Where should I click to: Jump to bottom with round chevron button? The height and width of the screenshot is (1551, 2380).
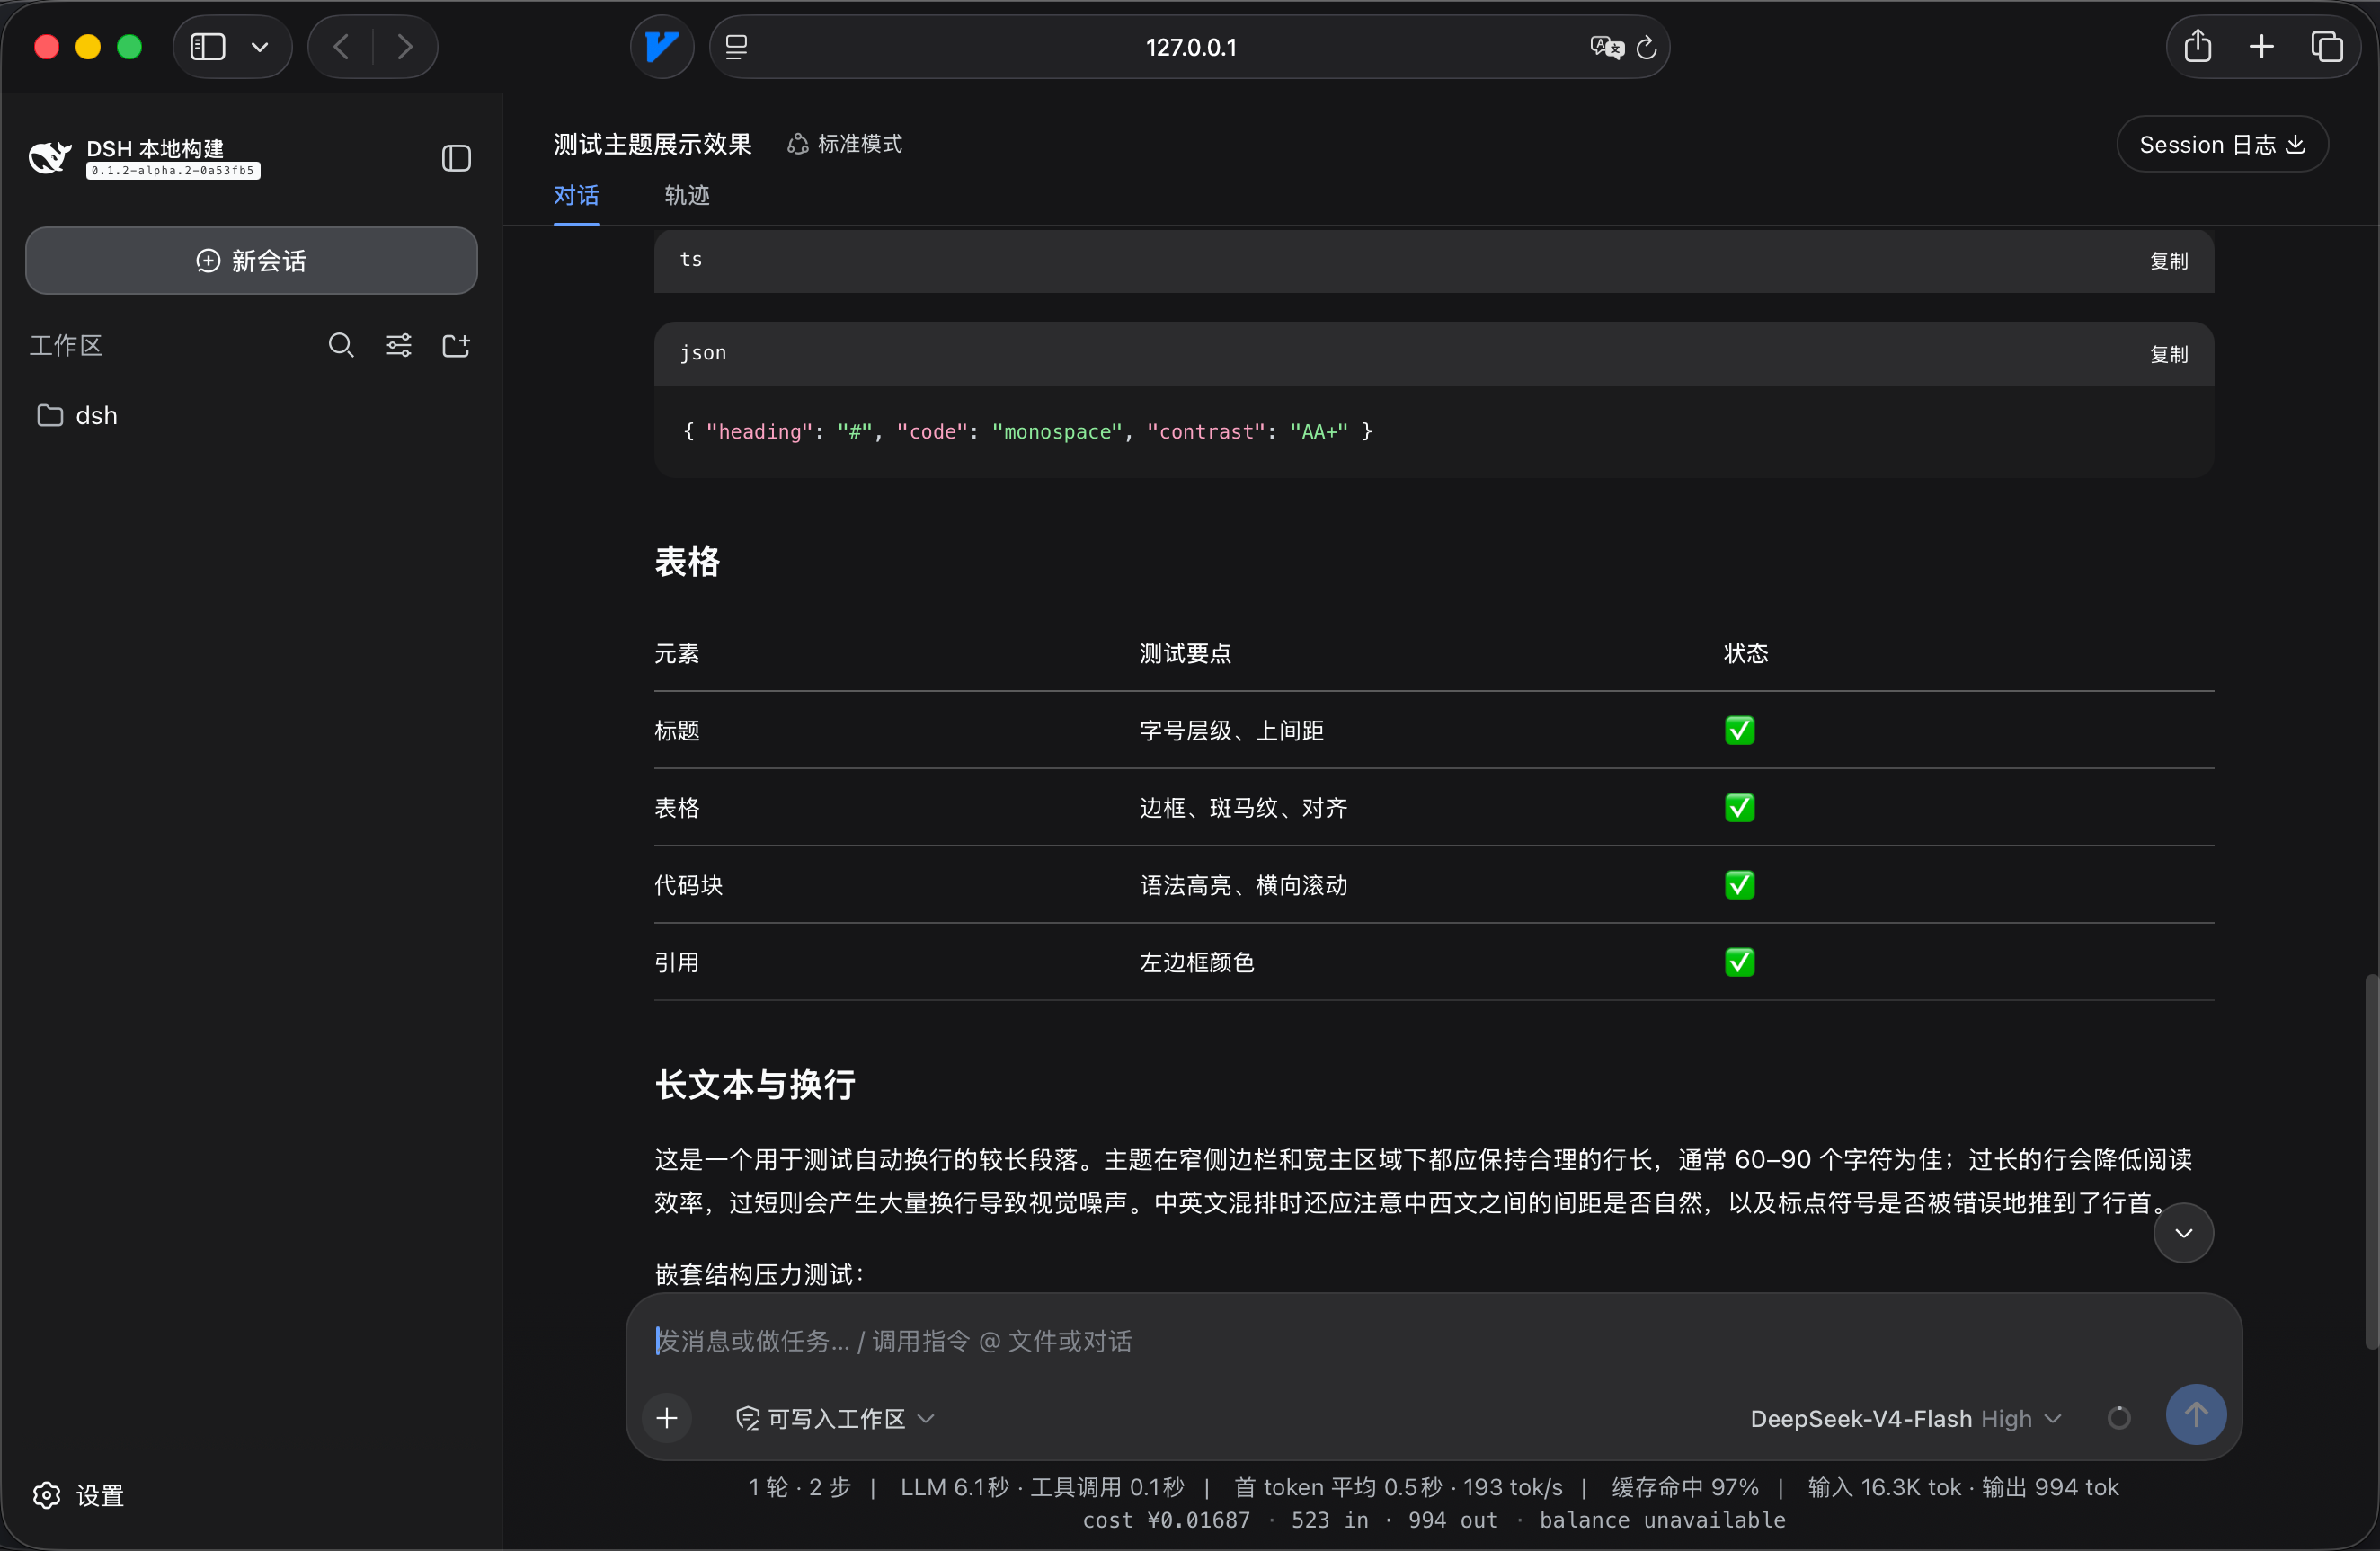(x=2183, y=1233)
